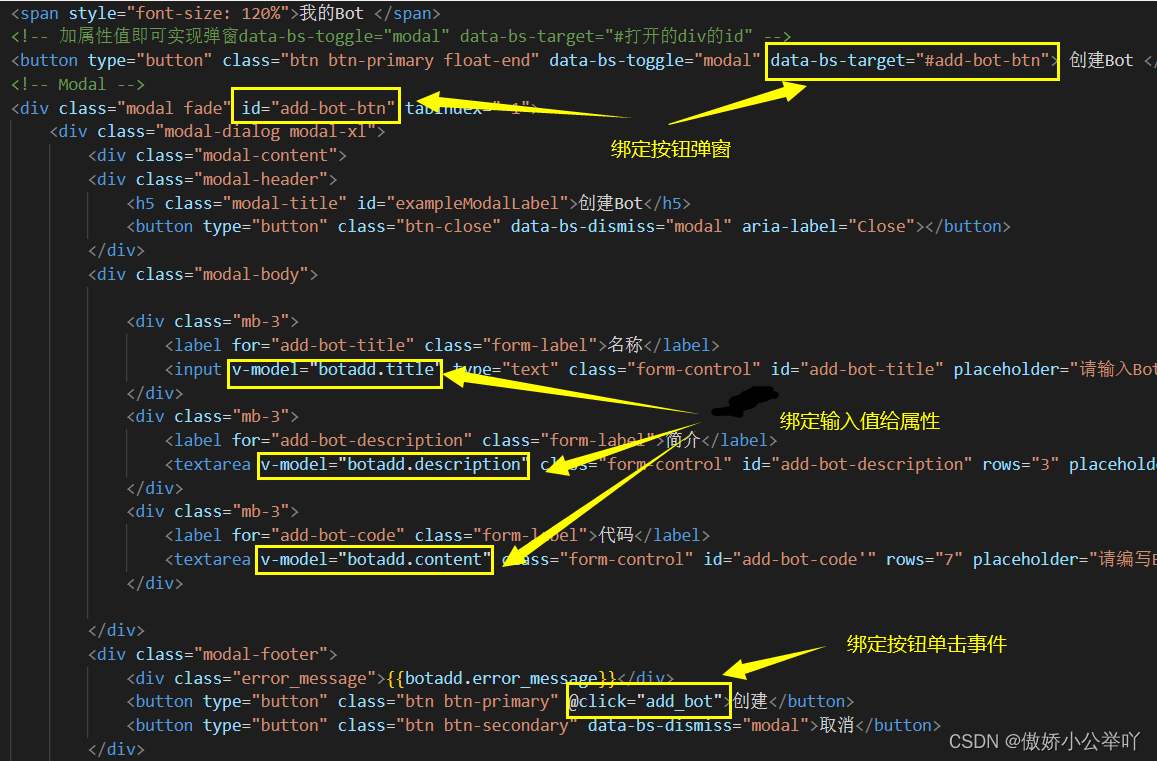Click the {{botadd.error_message}} interpolation

tap(500, 678)
